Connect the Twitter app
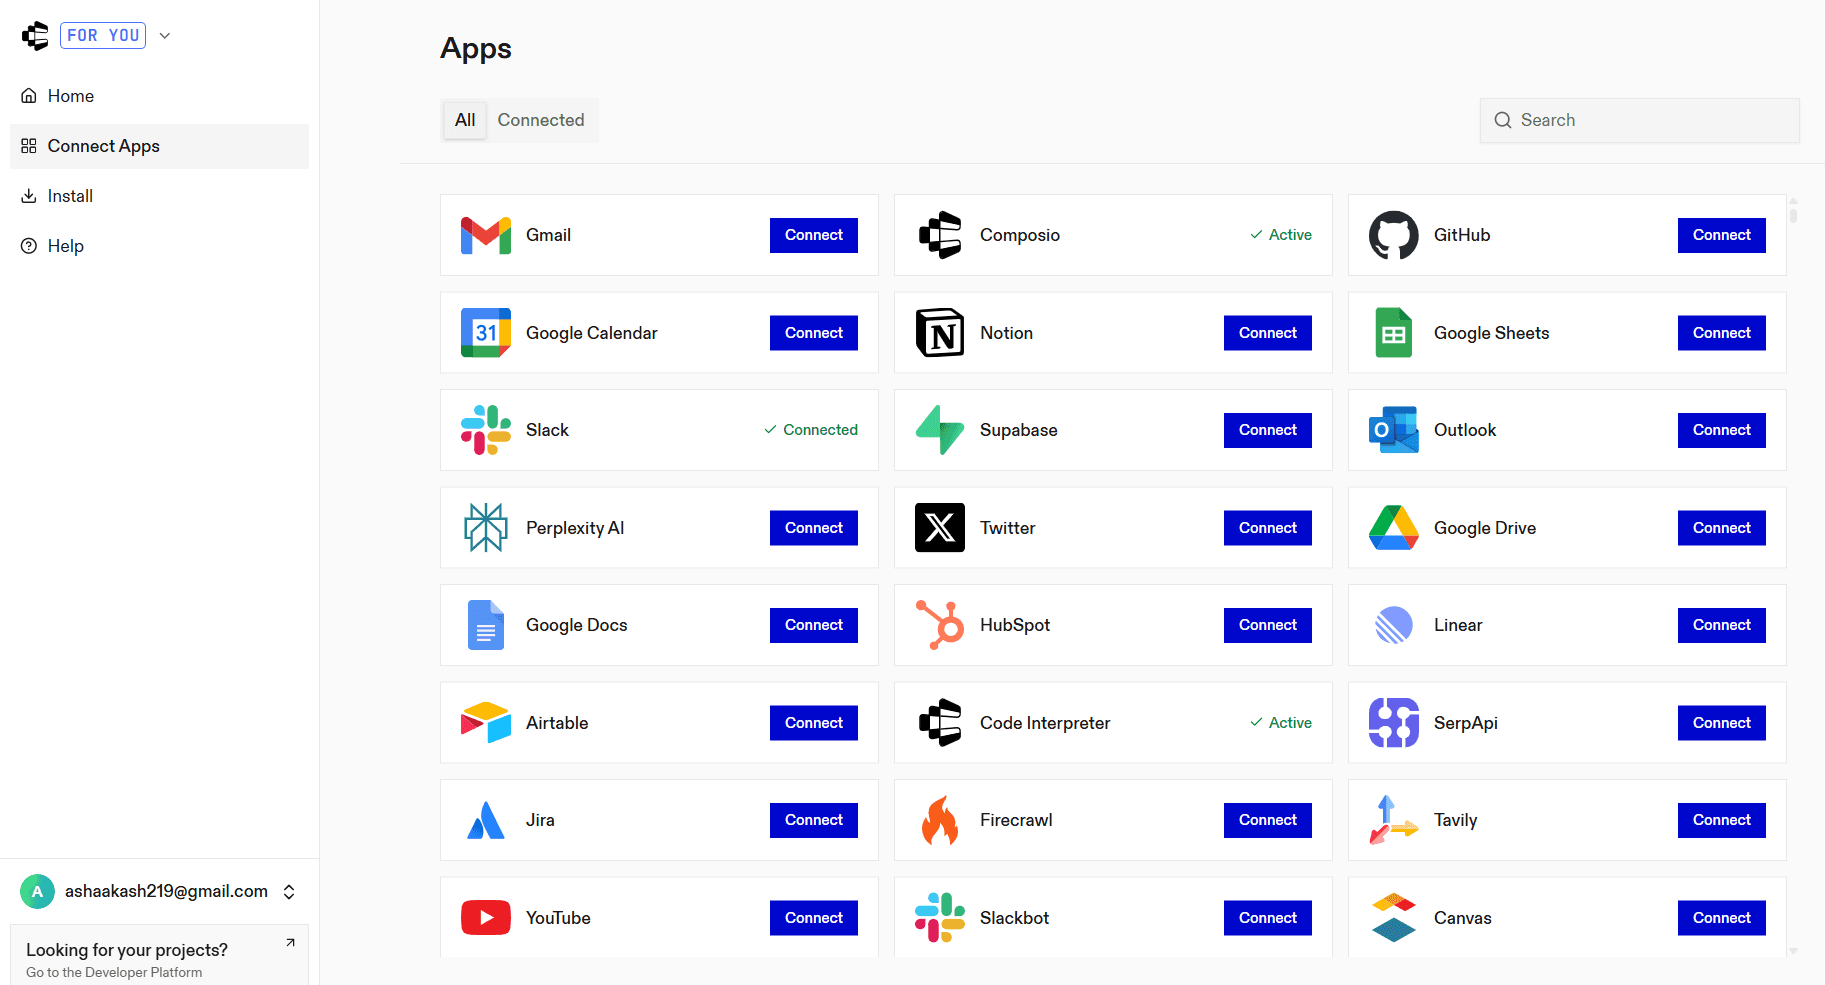This screenshot has width=1825, height=985. (x=1268, y=528)
